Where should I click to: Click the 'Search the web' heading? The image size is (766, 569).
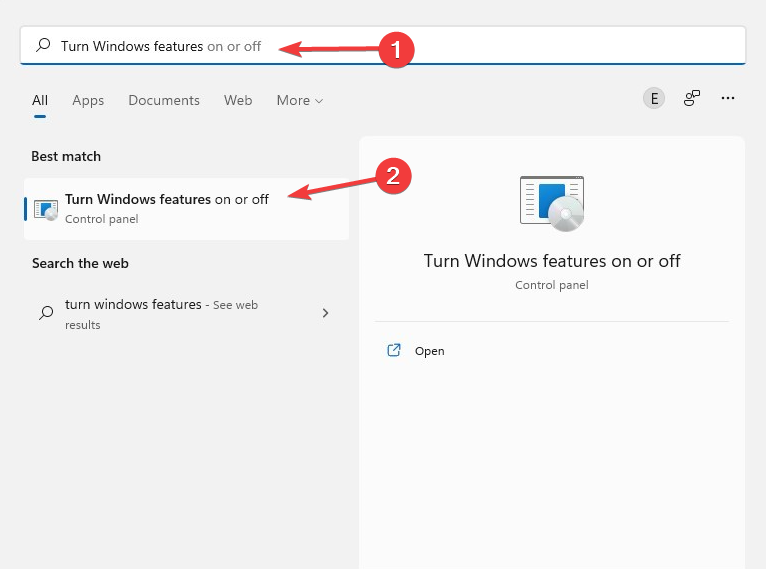click(80, 263)
